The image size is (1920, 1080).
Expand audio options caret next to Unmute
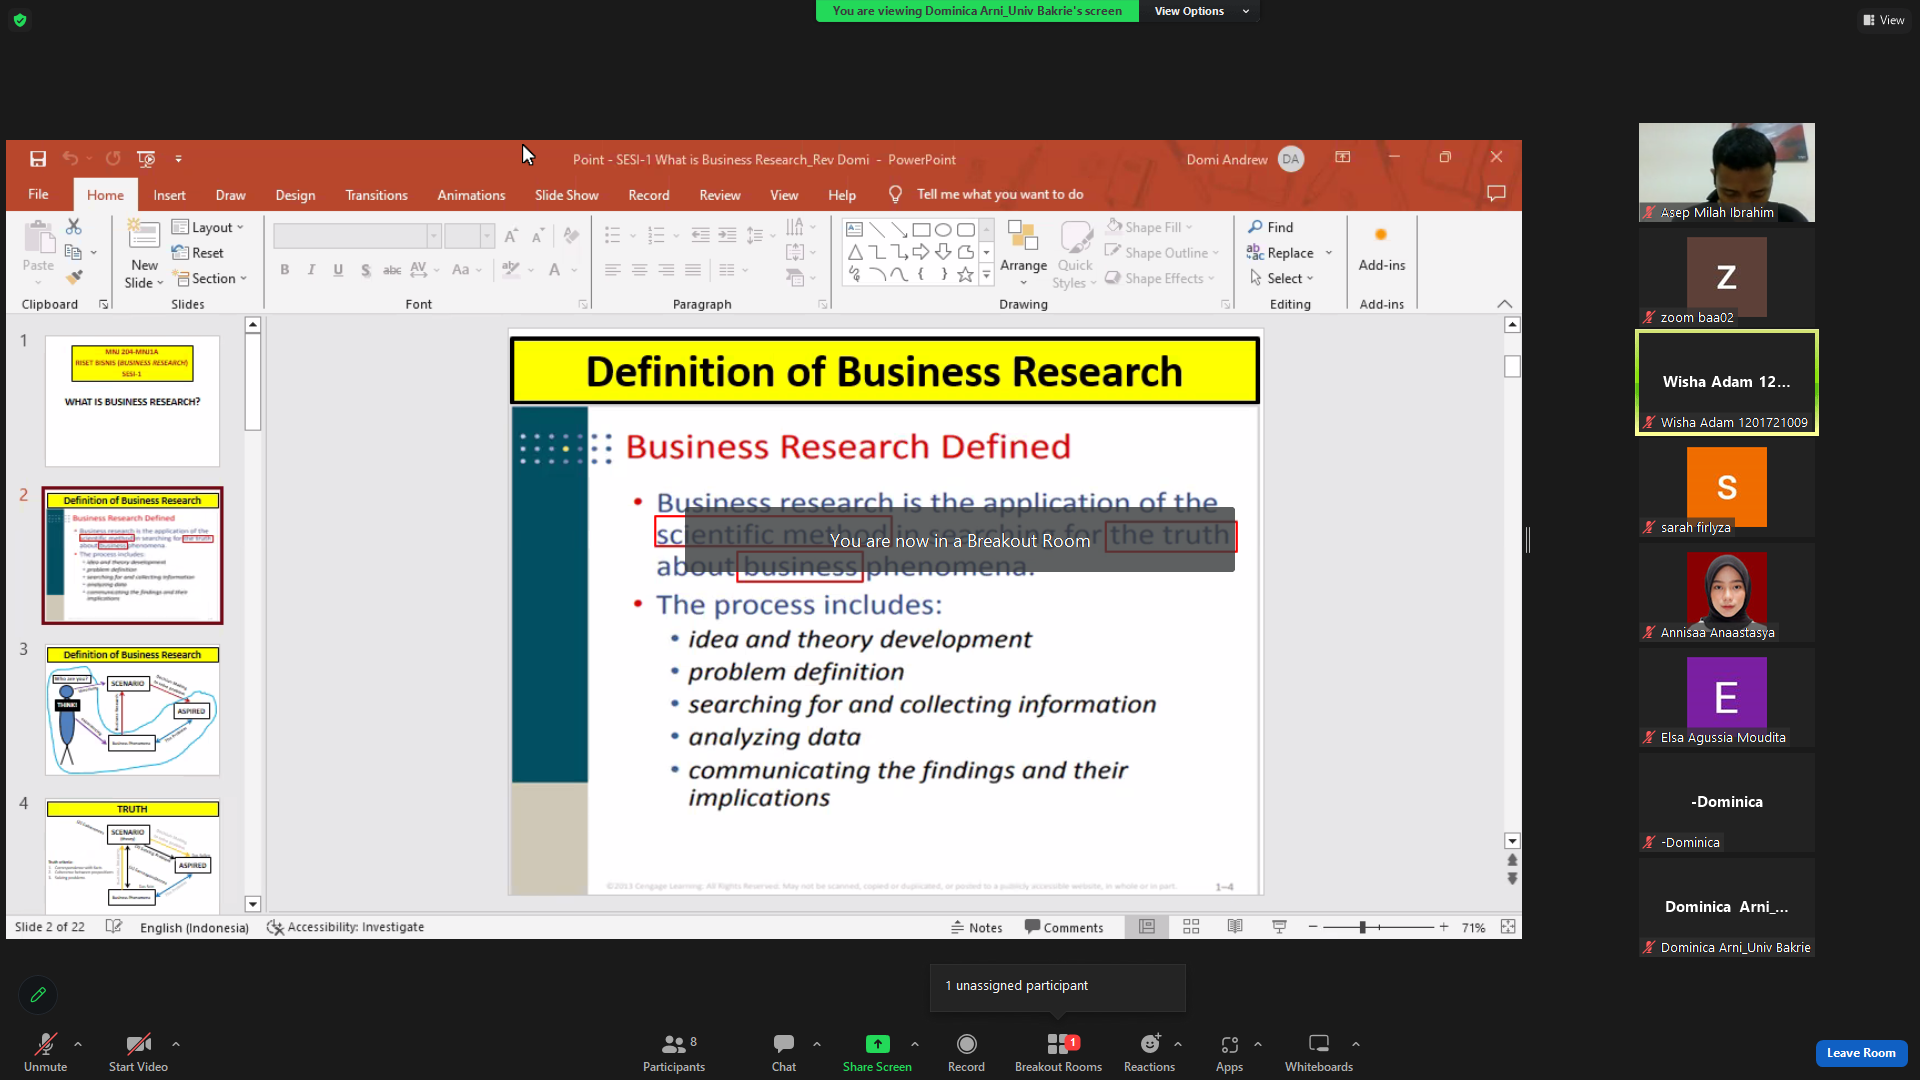click(78, 1044)
